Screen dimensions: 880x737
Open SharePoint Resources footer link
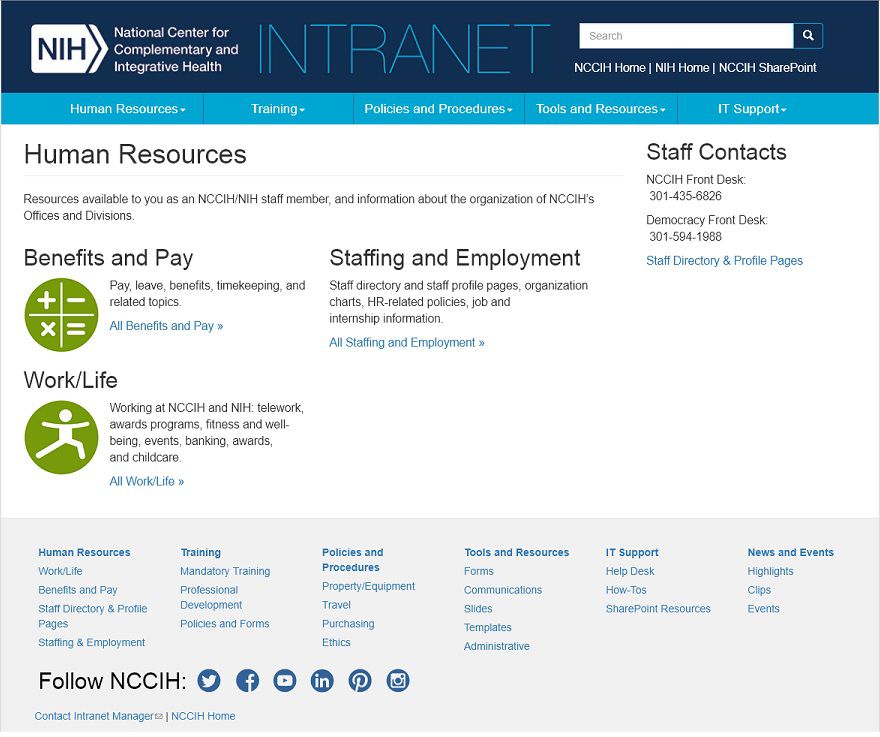[658, 608]
